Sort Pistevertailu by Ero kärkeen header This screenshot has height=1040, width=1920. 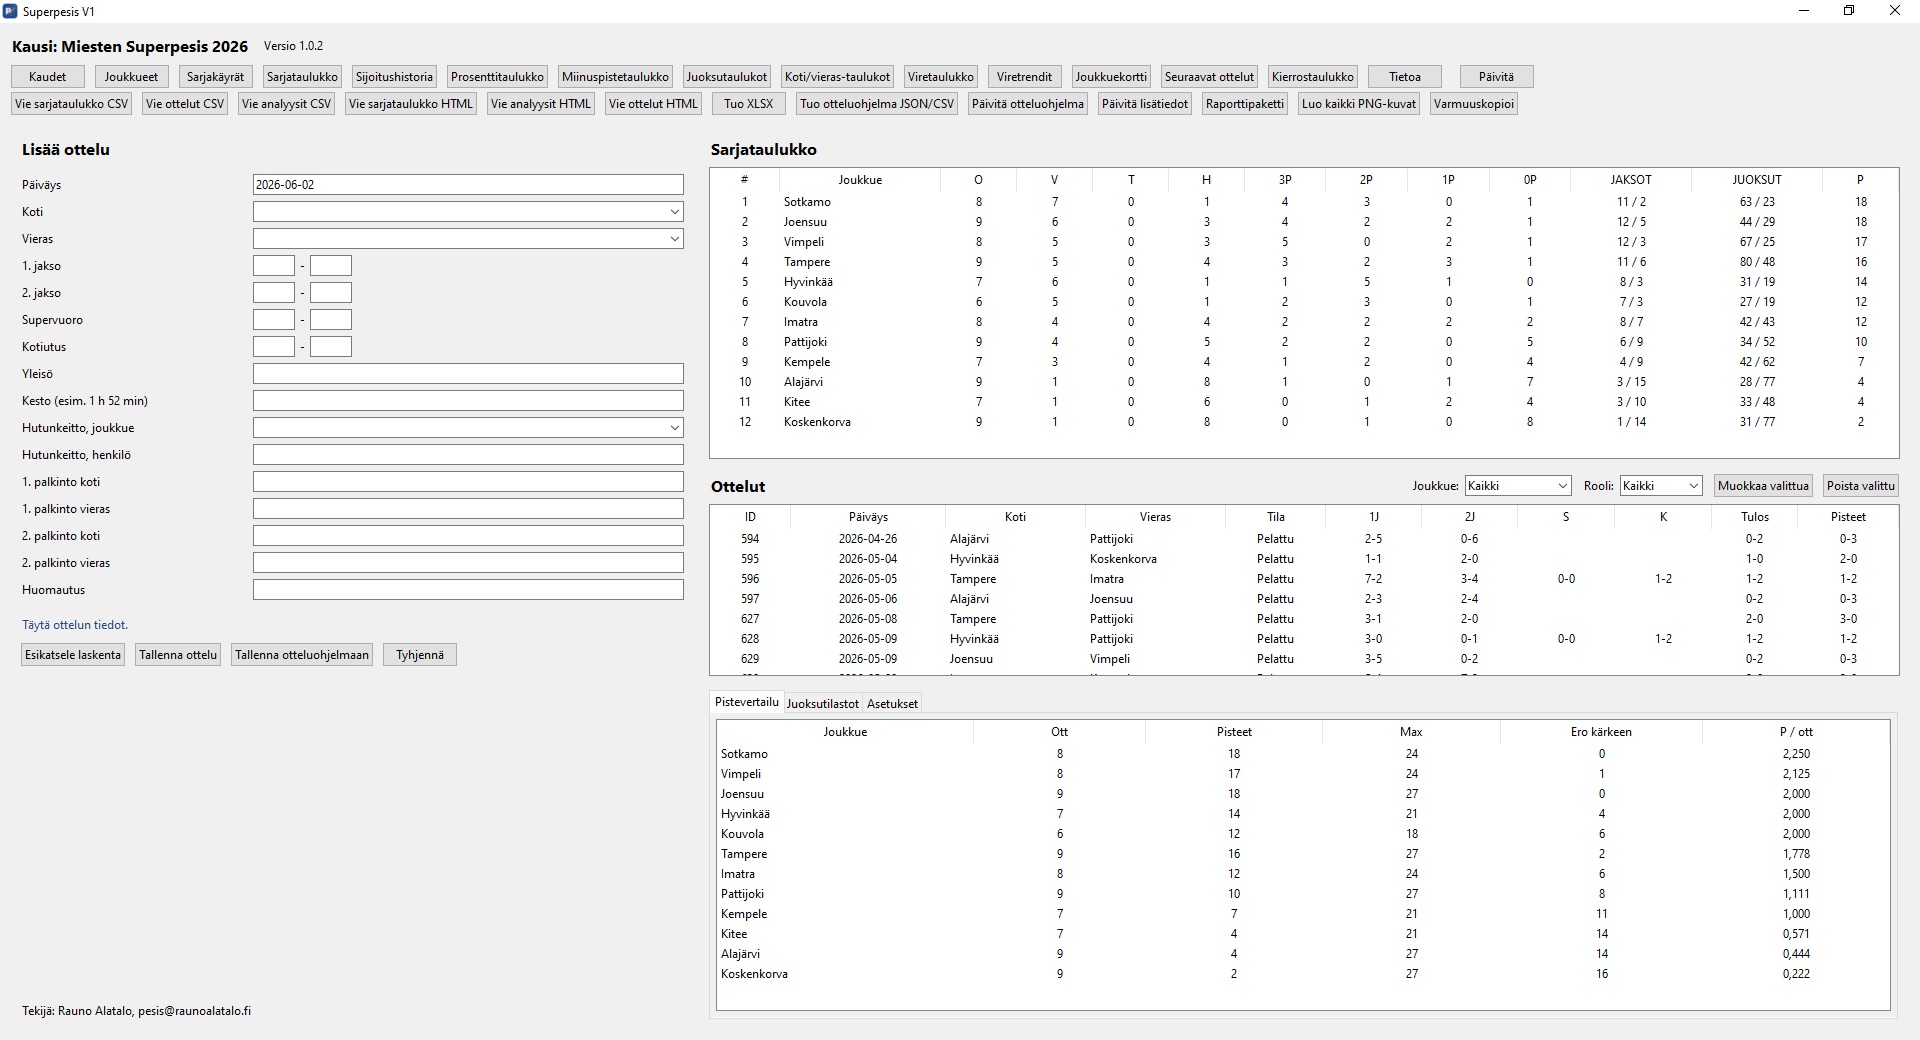click(x=1601, y=732)
